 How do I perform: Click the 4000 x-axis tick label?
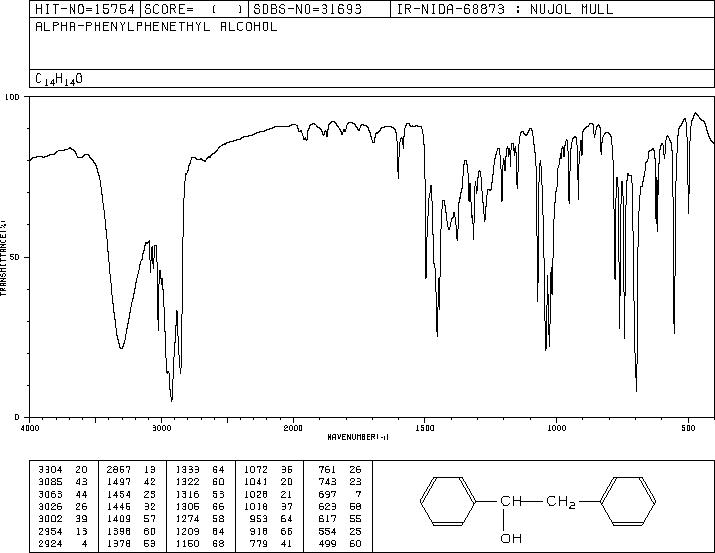30,428
